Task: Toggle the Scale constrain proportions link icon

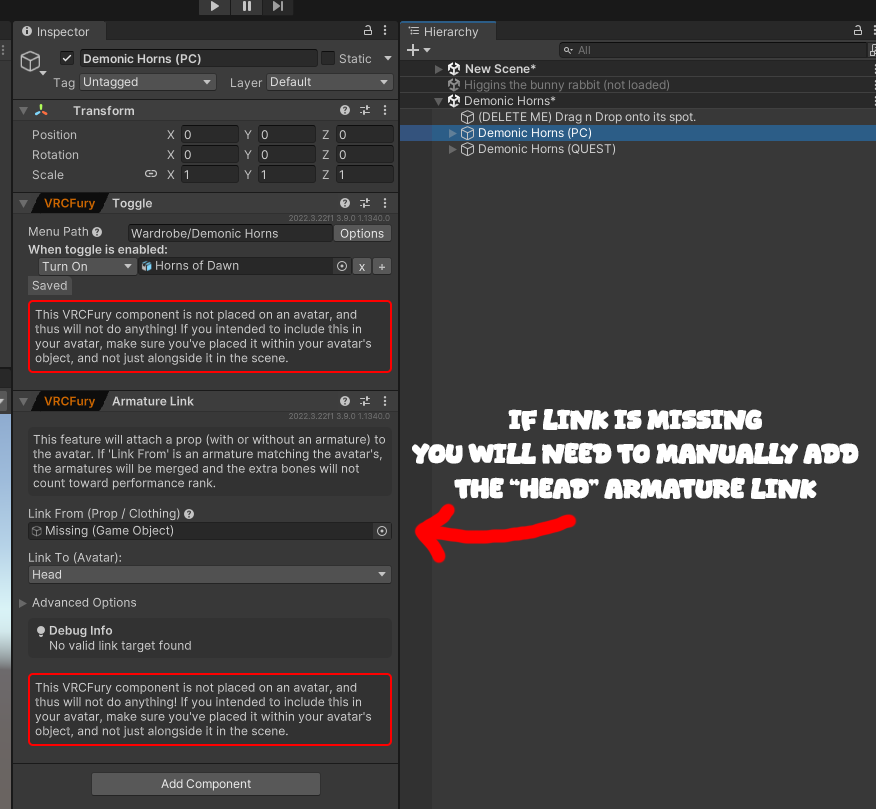Action: 151,174
